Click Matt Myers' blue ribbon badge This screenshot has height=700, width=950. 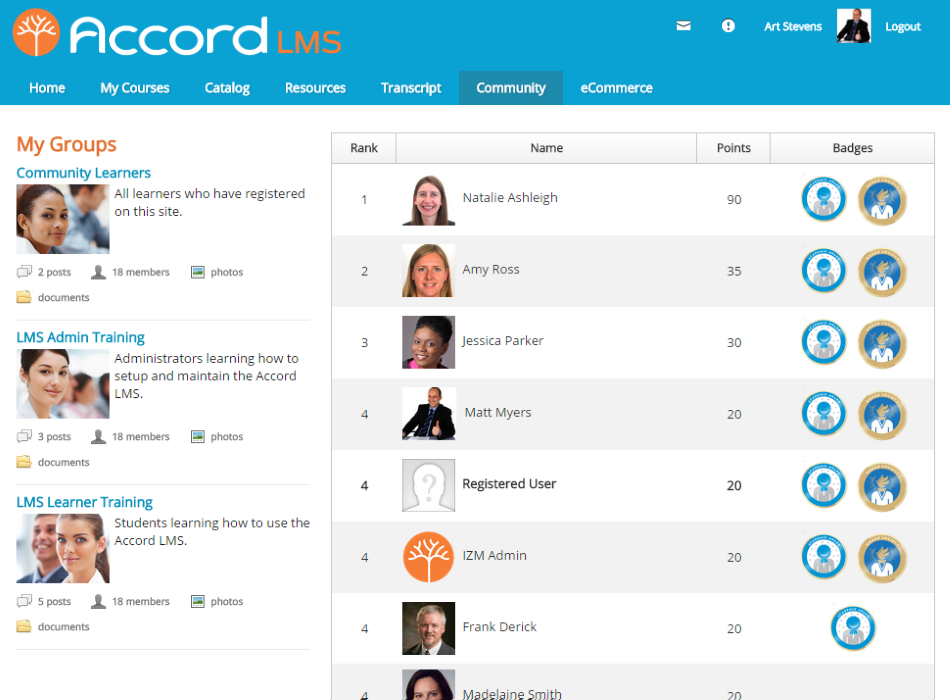tap(823, 413)
